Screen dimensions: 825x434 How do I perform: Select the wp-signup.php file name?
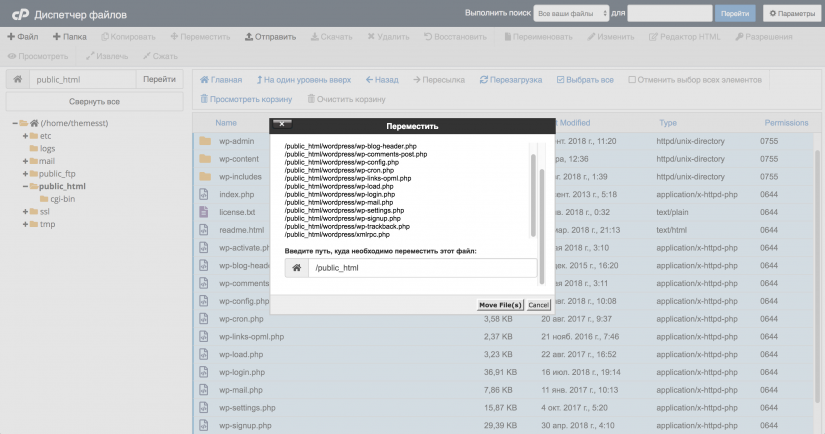tap(246, 426)
